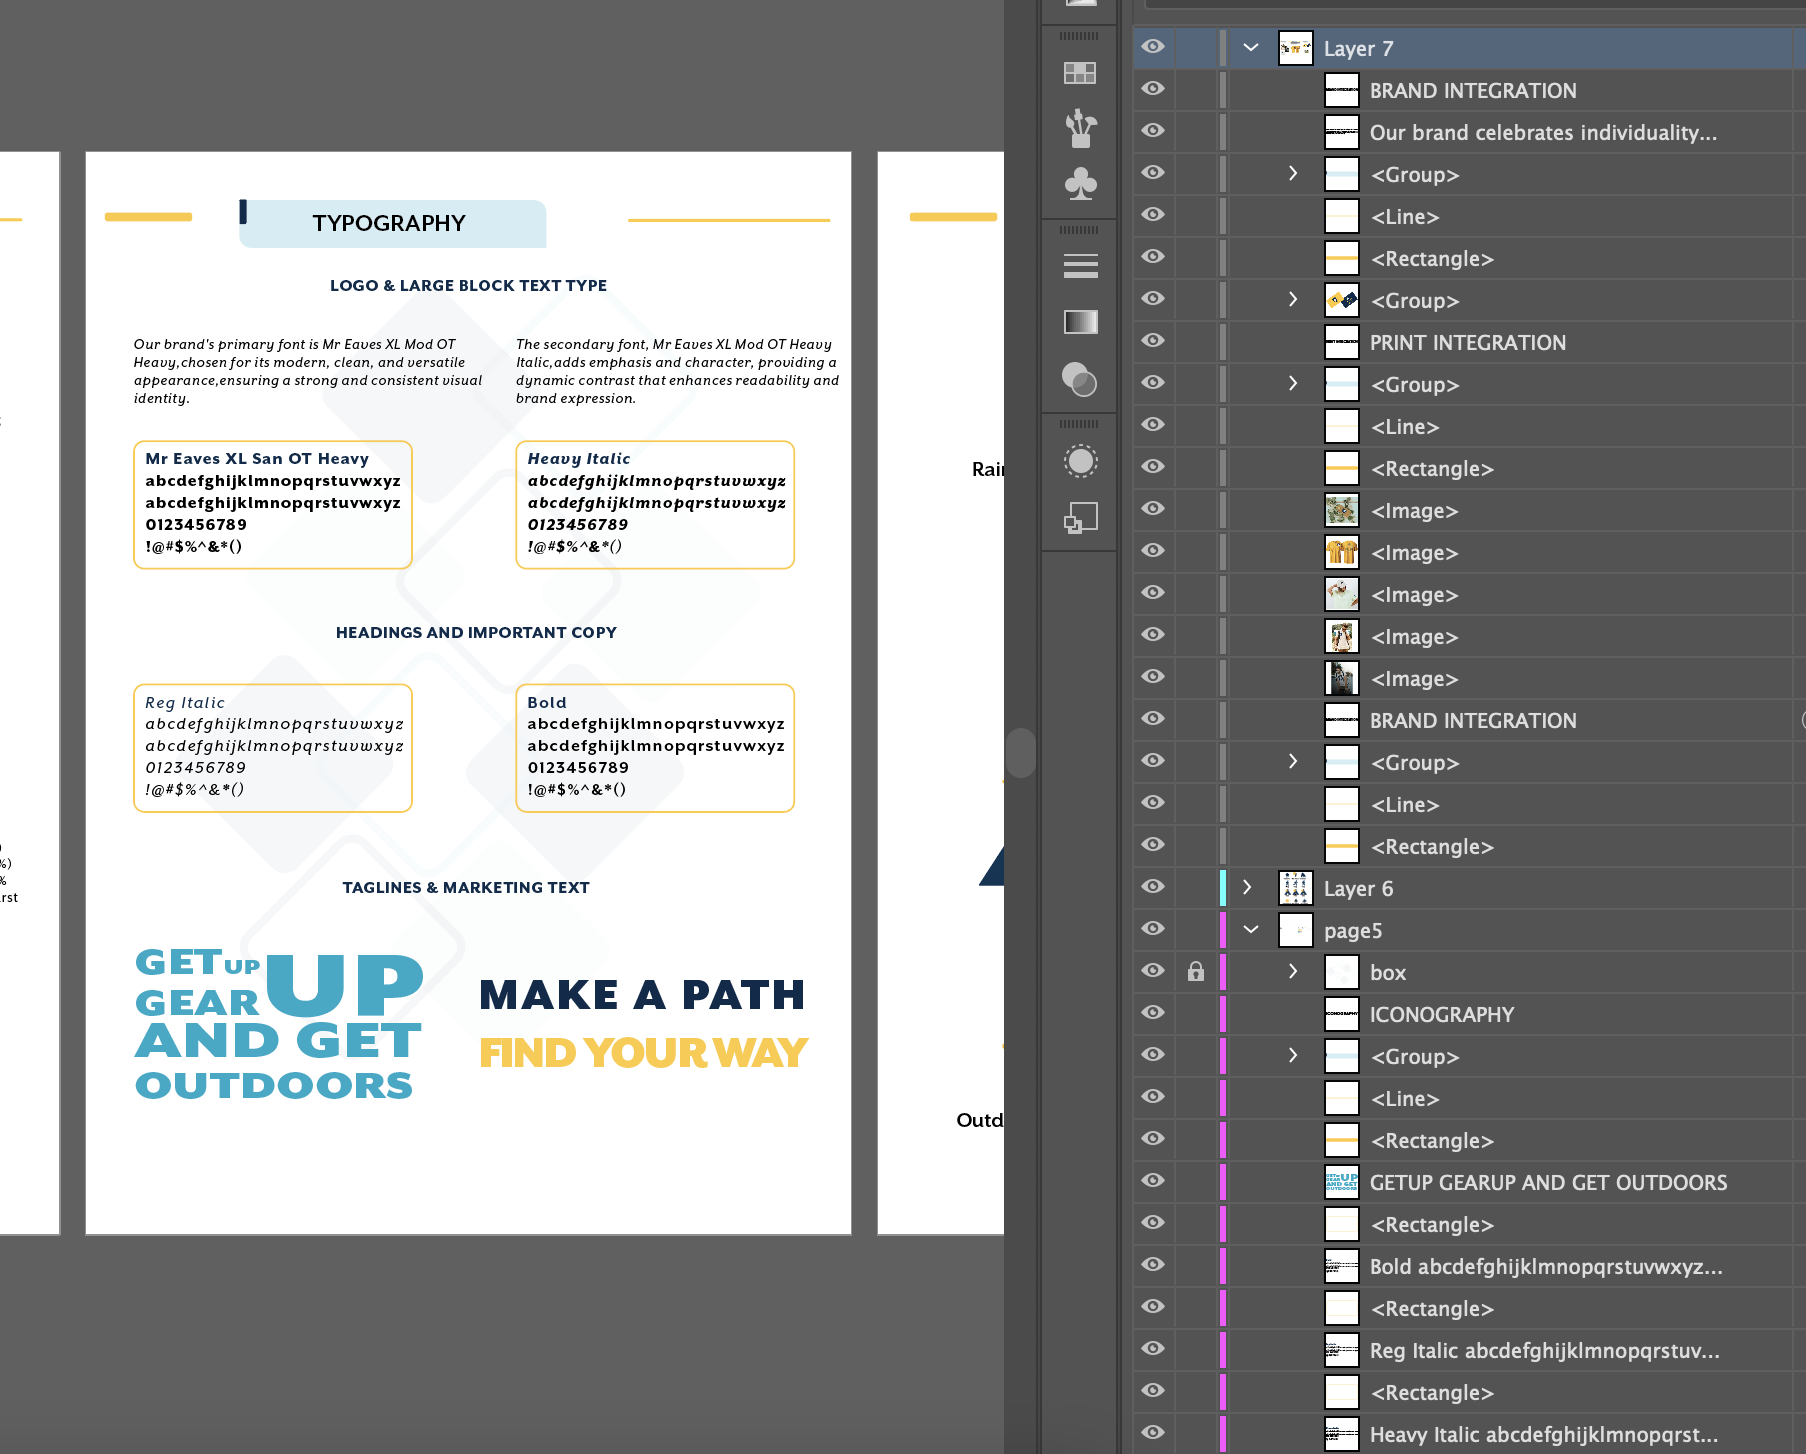Hide Layer 7 using its eye icon
The height and width of the screenshot is (1454, 1806).
1153,47
